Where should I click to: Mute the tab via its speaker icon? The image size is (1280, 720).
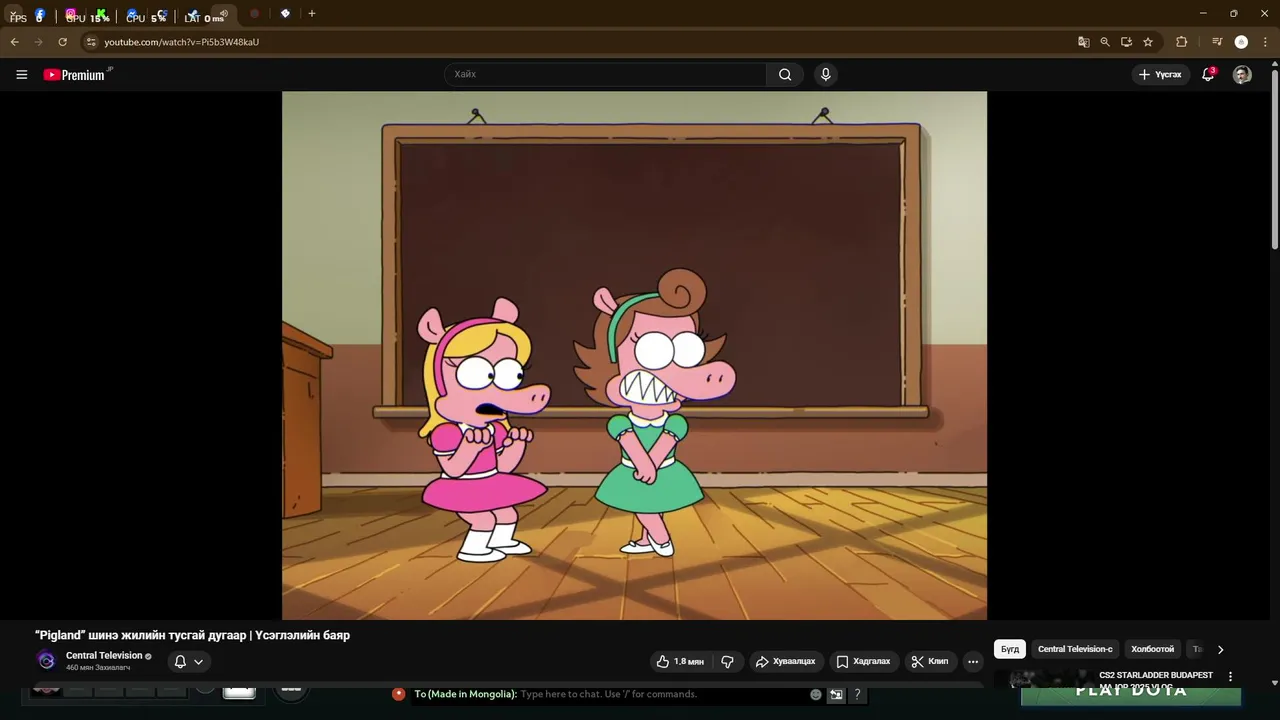click(223, 14)
